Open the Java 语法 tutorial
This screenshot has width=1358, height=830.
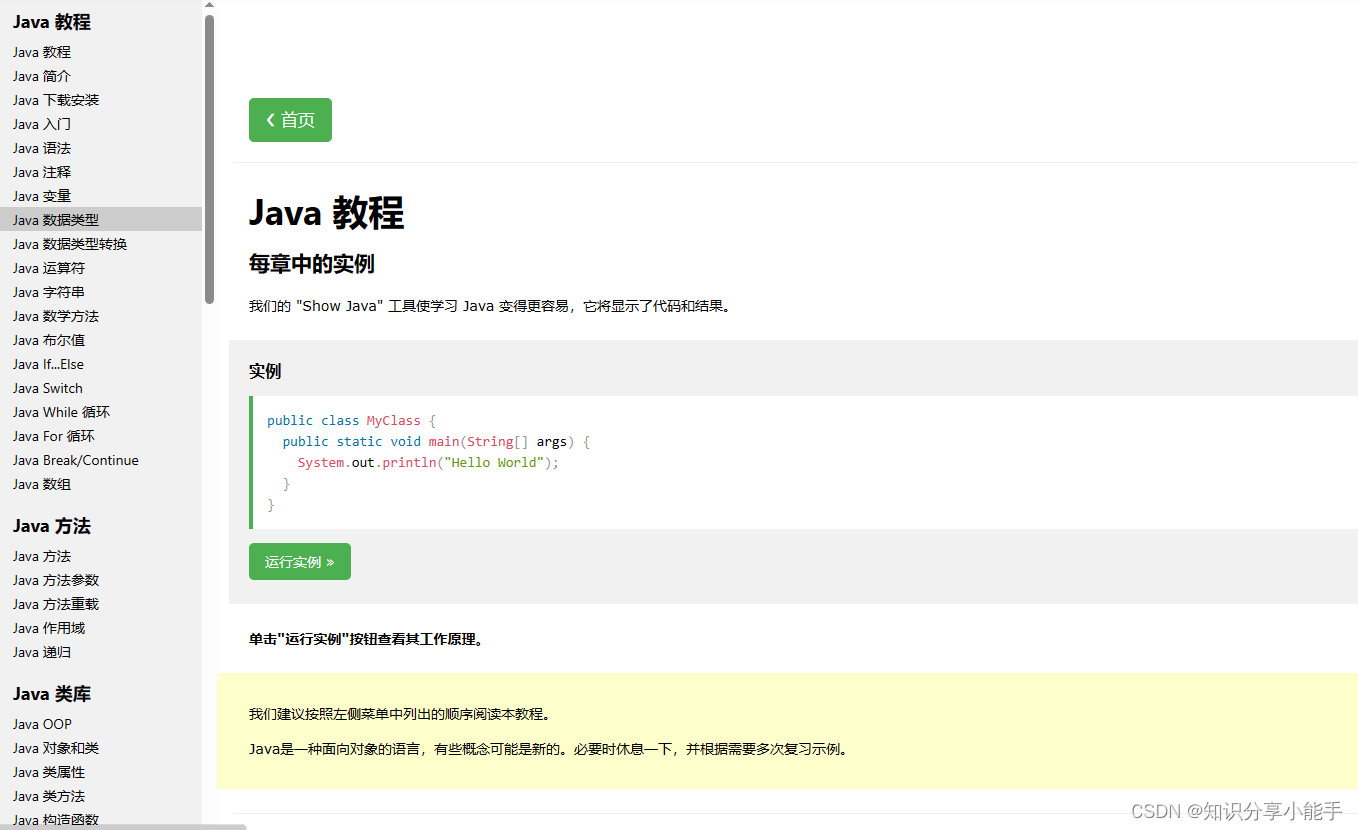tap(41, 147)
